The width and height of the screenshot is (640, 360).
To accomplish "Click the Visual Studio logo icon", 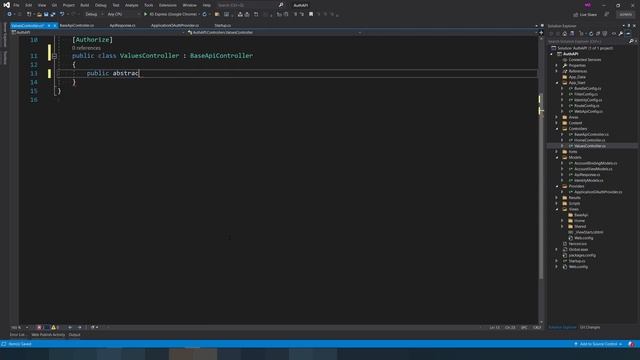I will pyautogui.click(x=7, y=5).
